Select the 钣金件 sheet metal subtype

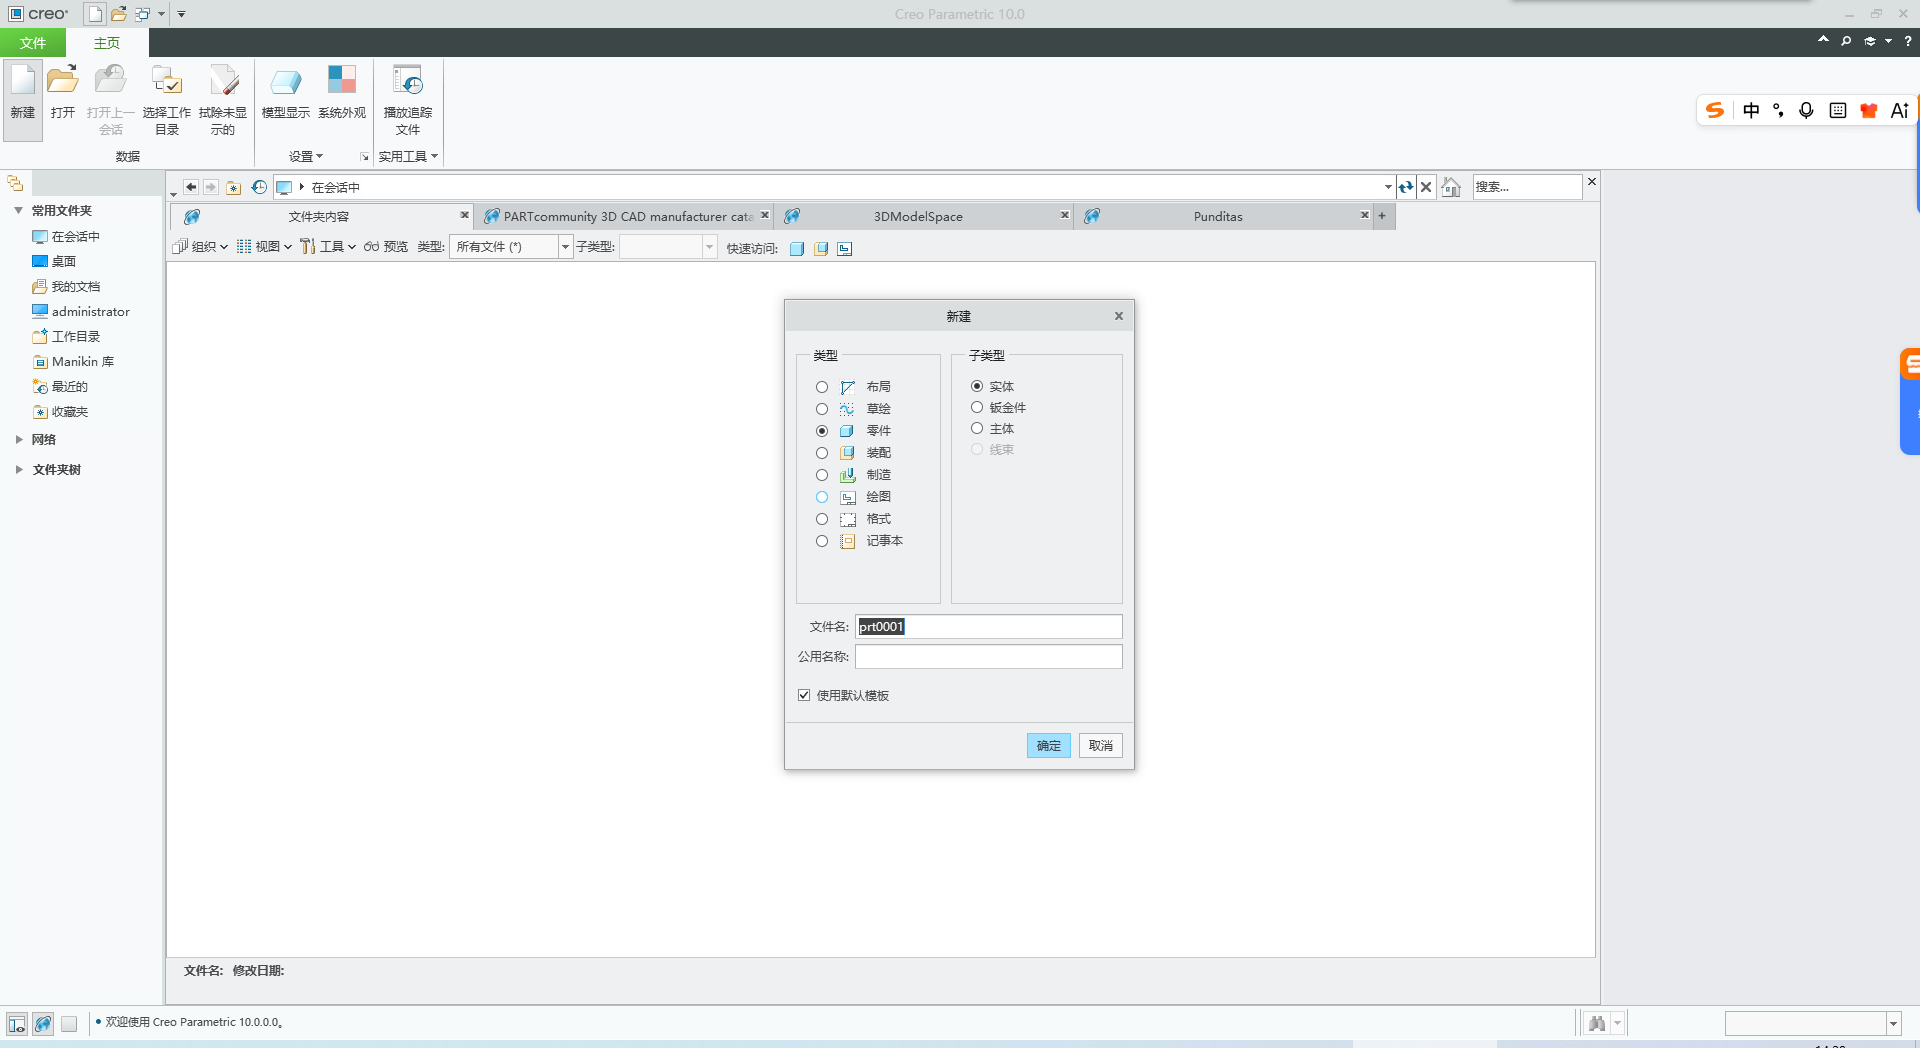coord(977,407)
